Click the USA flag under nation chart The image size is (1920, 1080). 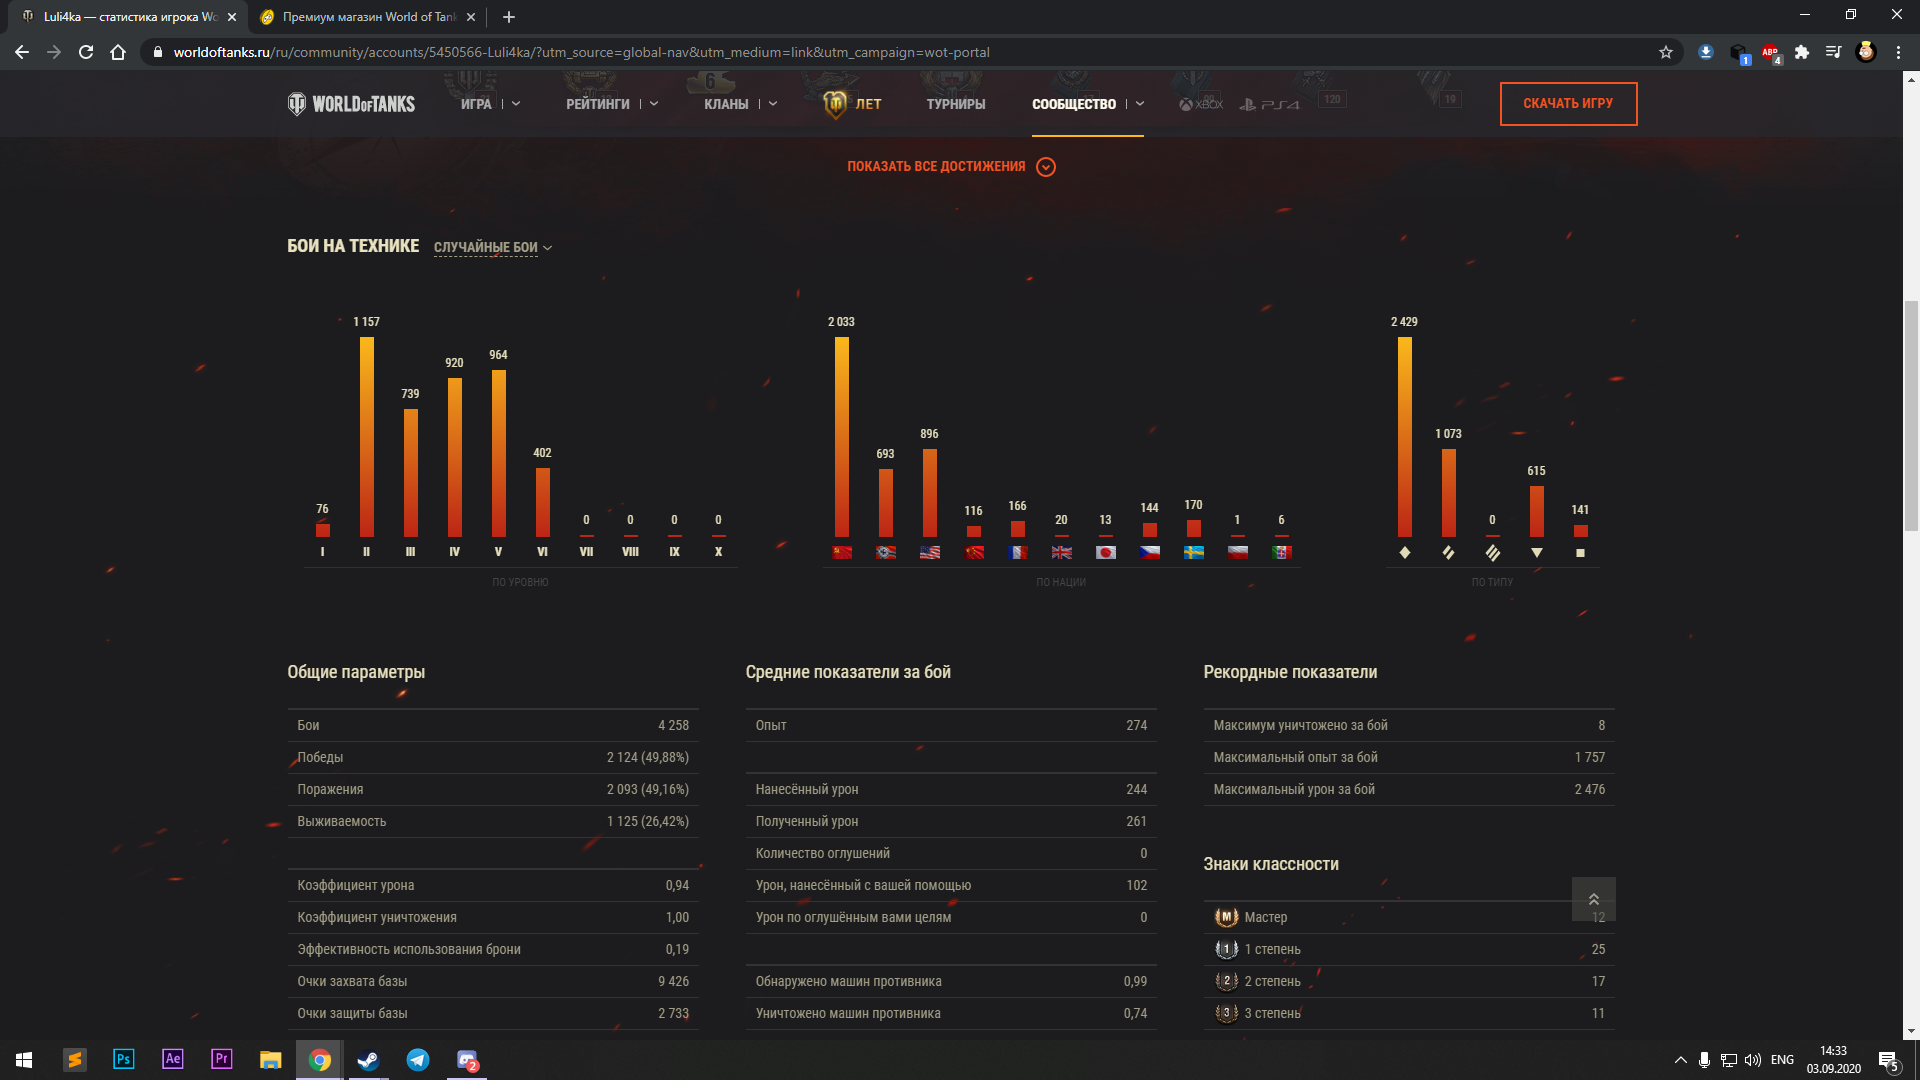(930, 552)
